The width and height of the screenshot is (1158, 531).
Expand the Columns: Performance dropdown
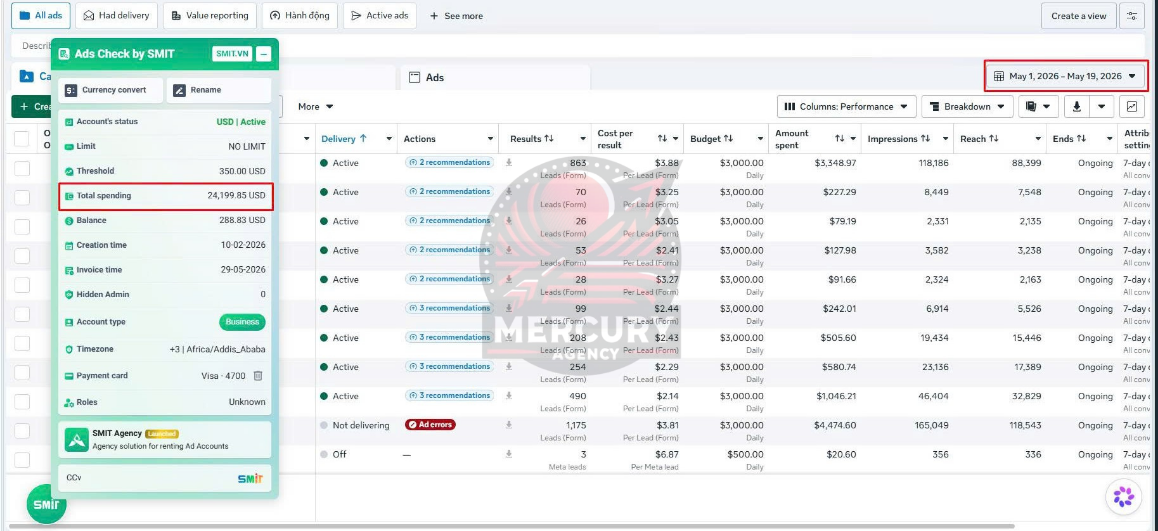pos(846,106)
